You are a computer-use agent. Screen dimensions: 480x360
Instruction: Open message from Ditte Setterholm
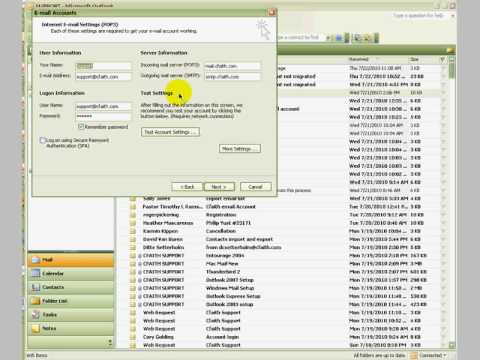pyautogui.click(x=163, y=248)
